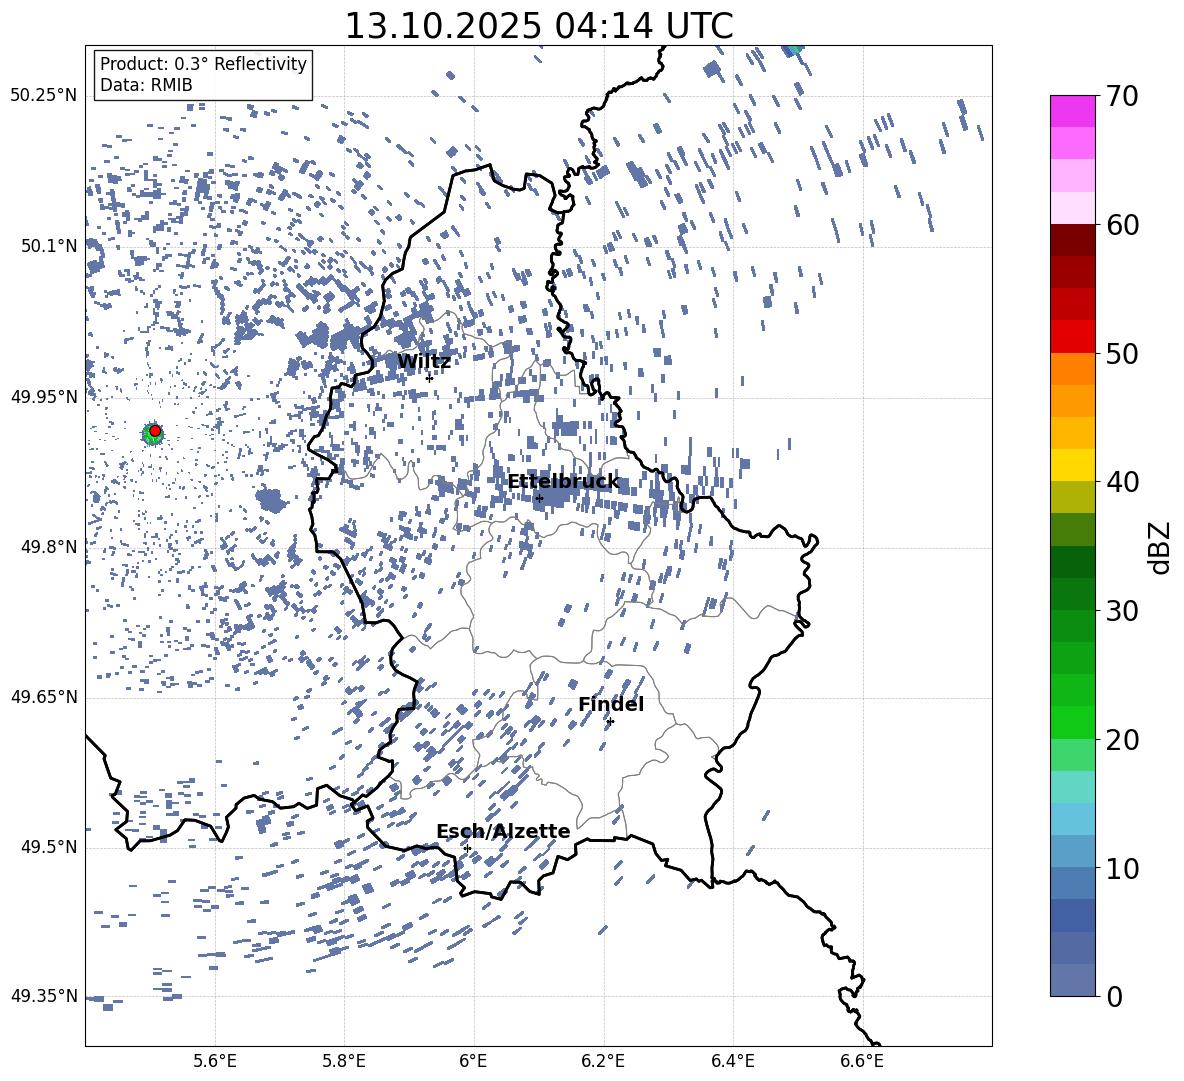Click the teal echo at top map edge
The width and height of the screenshot is (1184, 1081).
coord(793,50)
